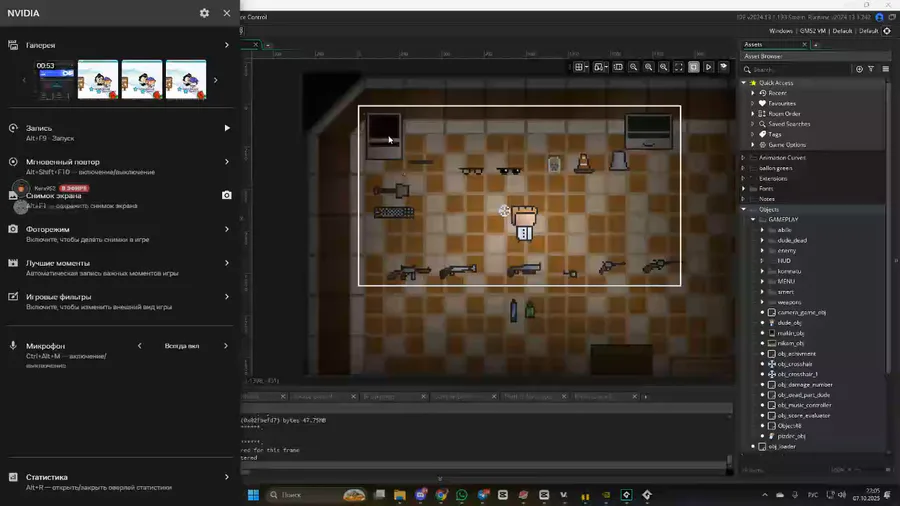Screen dimensions: 900x506
Task: Expand the Notes folder
Action: [744, 199]
